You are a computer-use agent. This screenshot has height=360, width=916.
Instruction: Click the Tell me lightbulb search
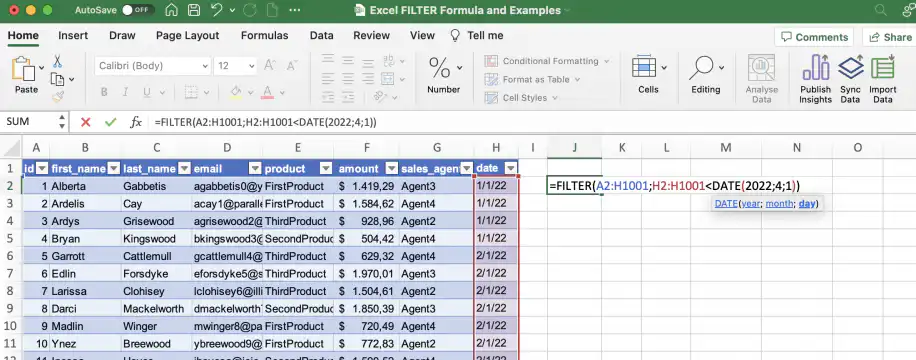(x=476, y=36)
